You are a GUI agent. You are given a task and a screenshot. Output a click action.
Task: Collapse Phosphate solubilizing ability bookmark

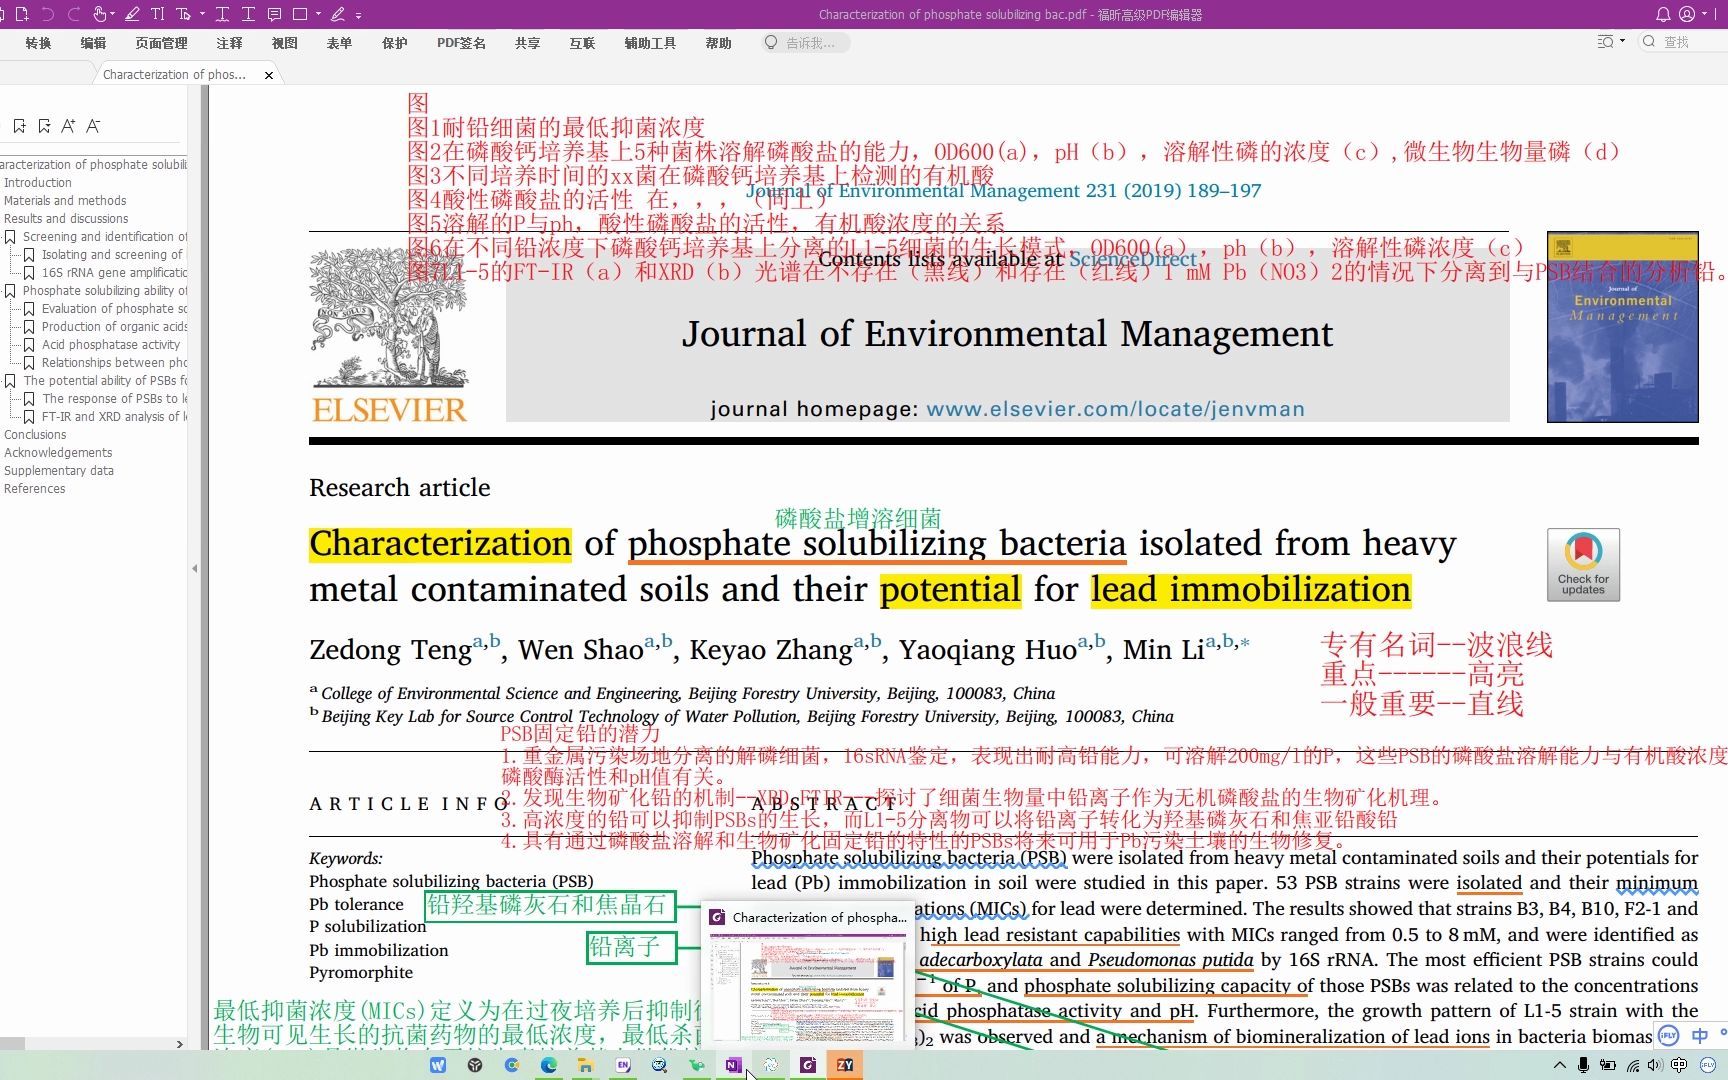point(10,291)
